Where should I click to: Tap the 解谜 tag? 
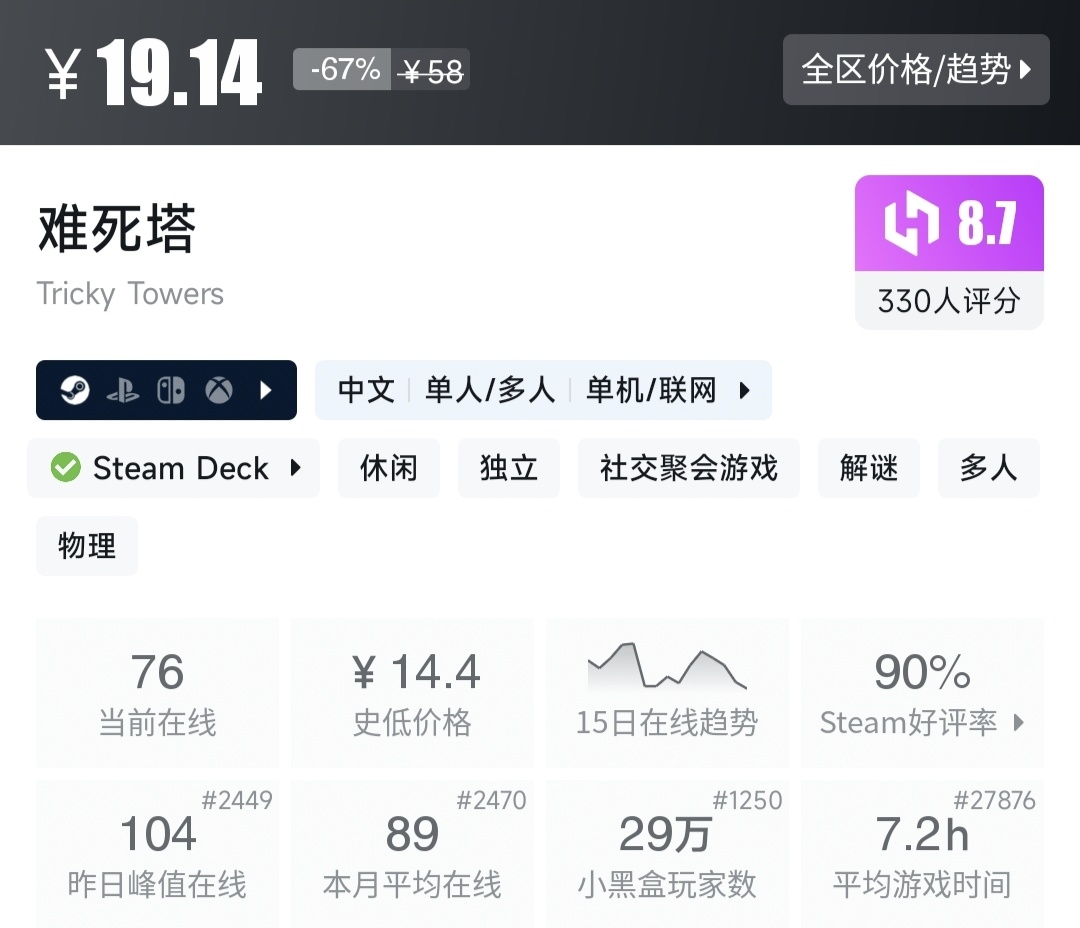tap(869, 468)
